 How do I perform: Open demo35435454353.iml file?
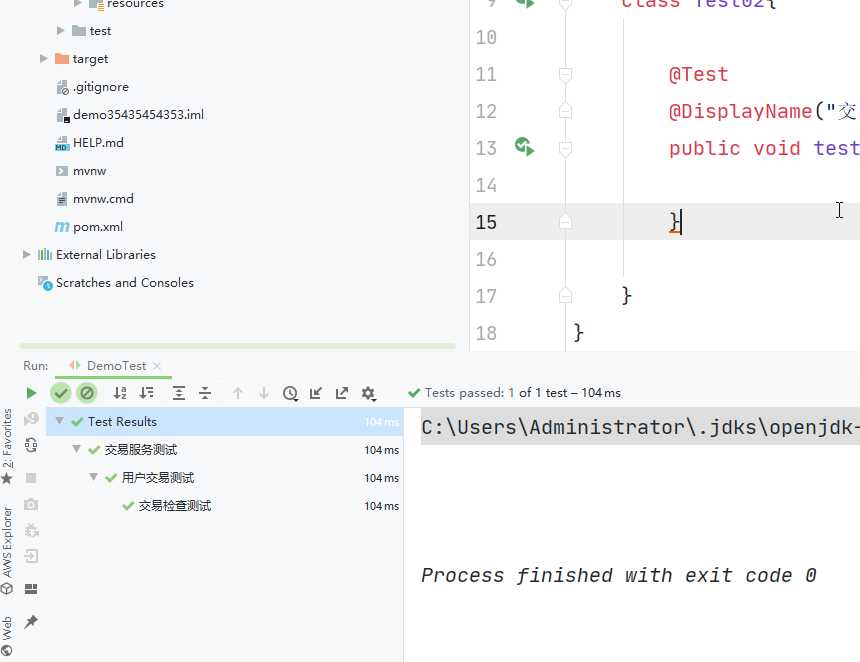[x=138, y=115]
